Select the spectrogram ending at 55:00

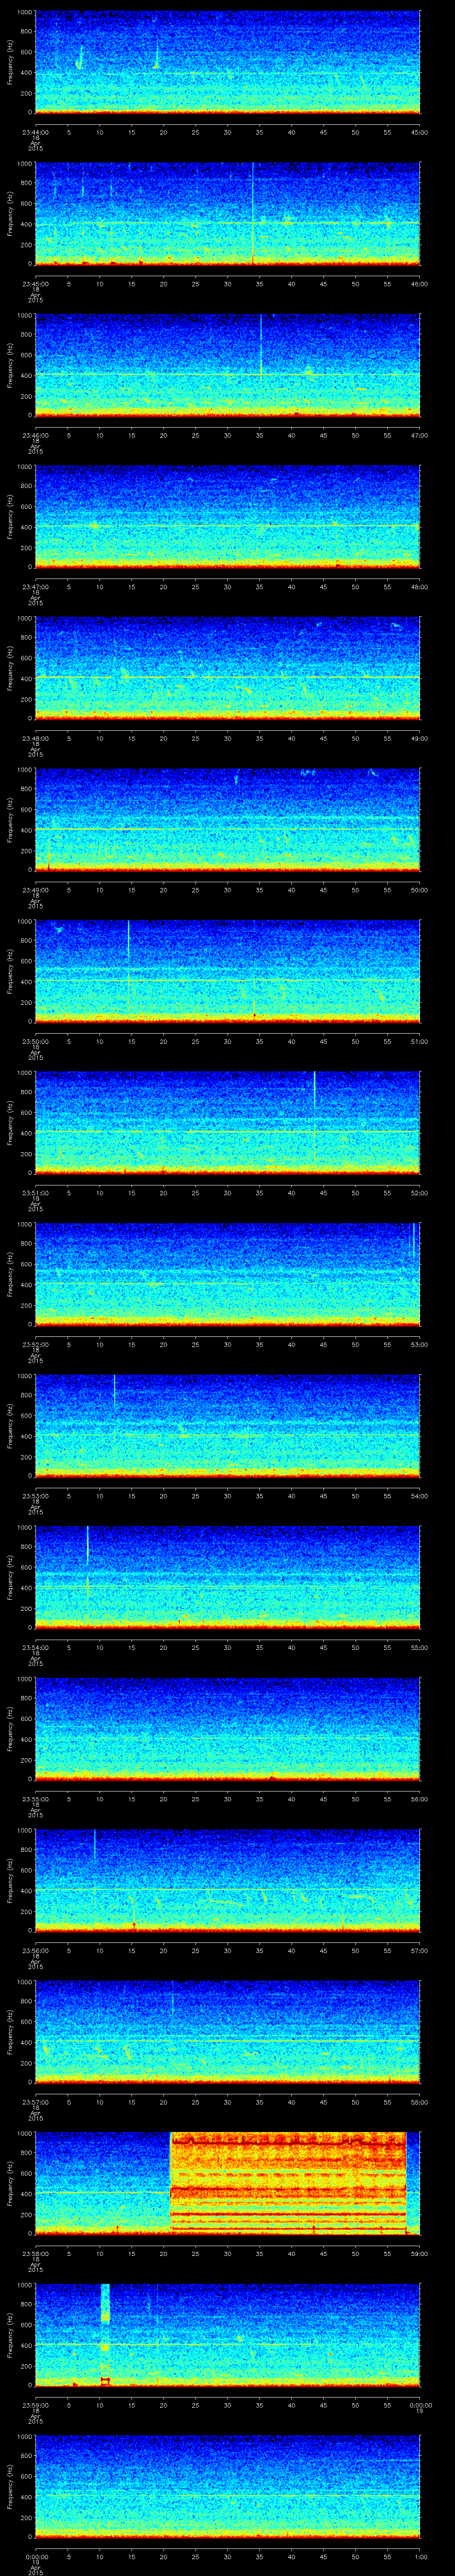pos(227,1577)
